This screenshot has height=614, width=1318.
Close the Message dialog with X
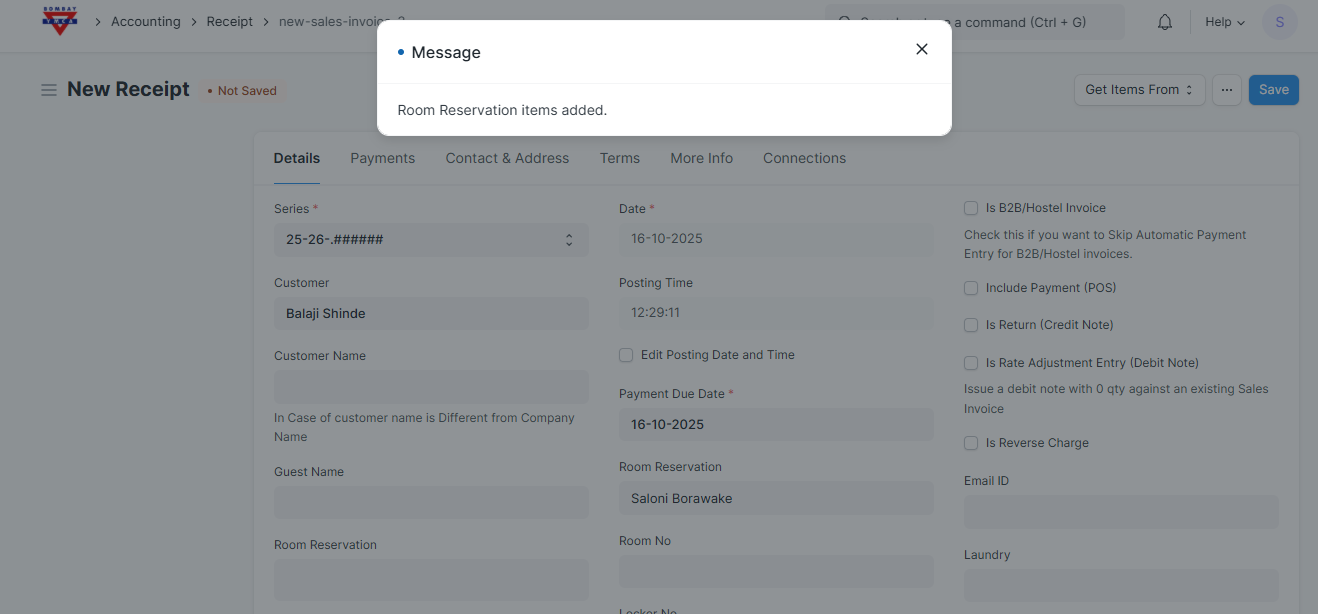(x=921, y=49)
